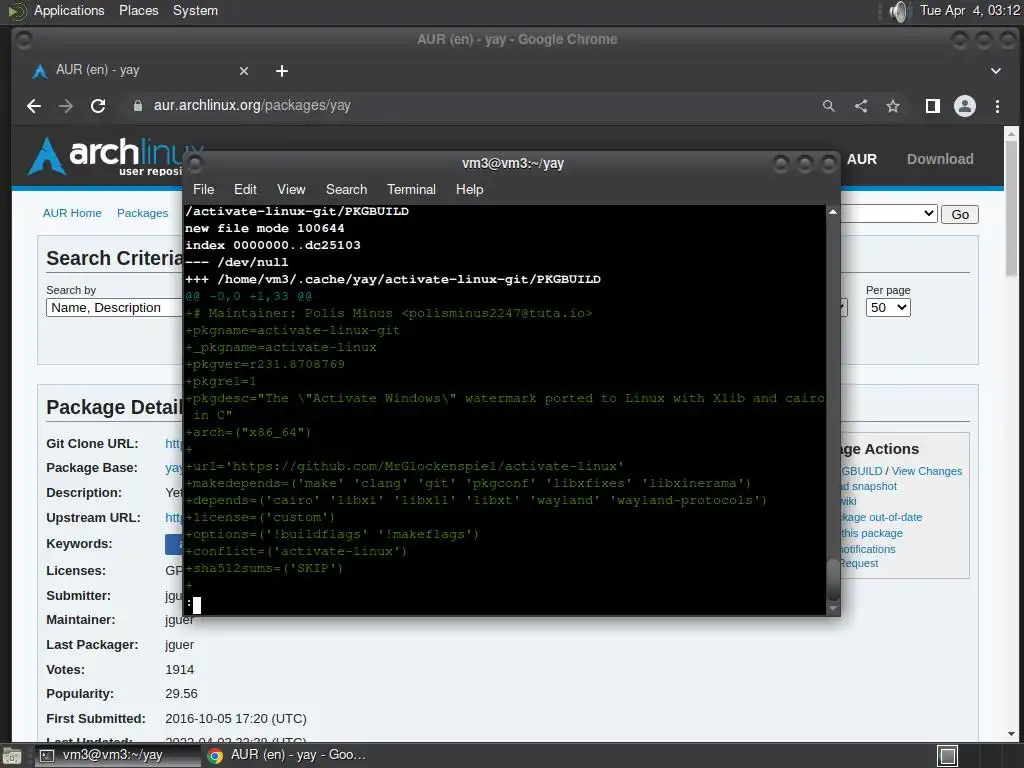Viewport: 1024px width, 768px height.
Task: Click the terminal scrollbar thumb
Action: 833,580
